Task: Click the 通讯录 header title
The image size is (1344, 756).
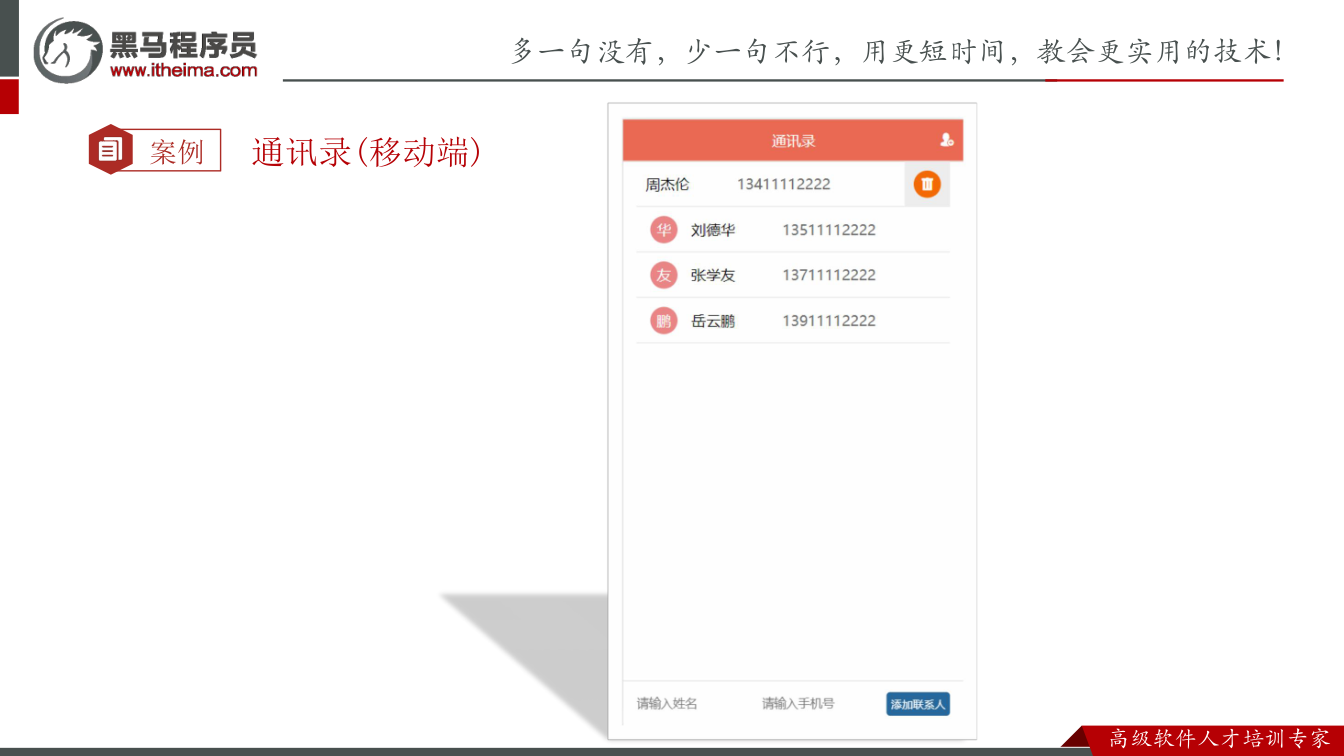Action: (793, 141)
